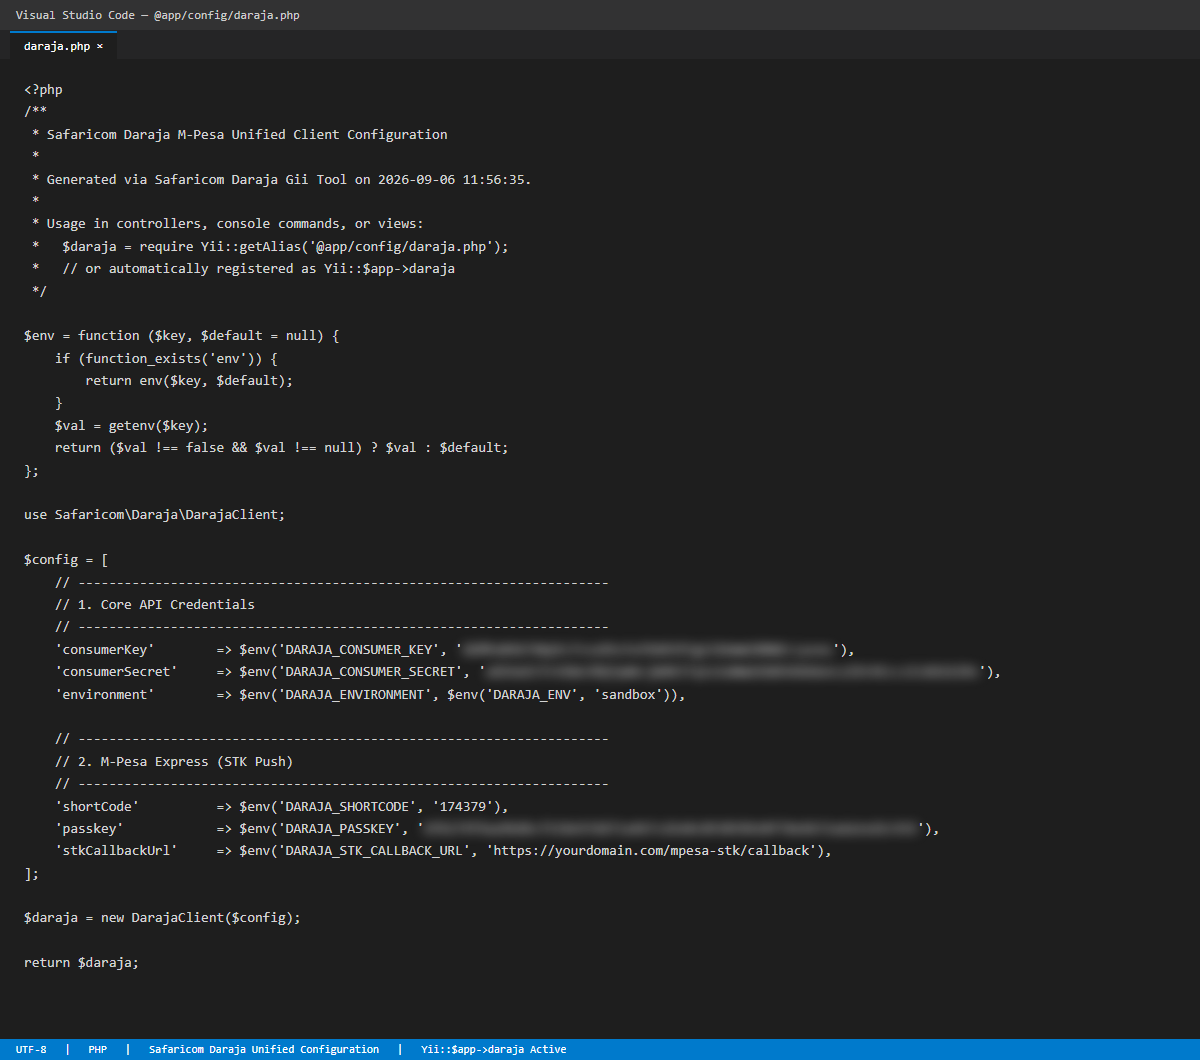Viewport: 1200px width, 1060px height.
Task: Click the 'use Safaricom\Daraja\DarajaClient;' line
Action: coord(155,514)
